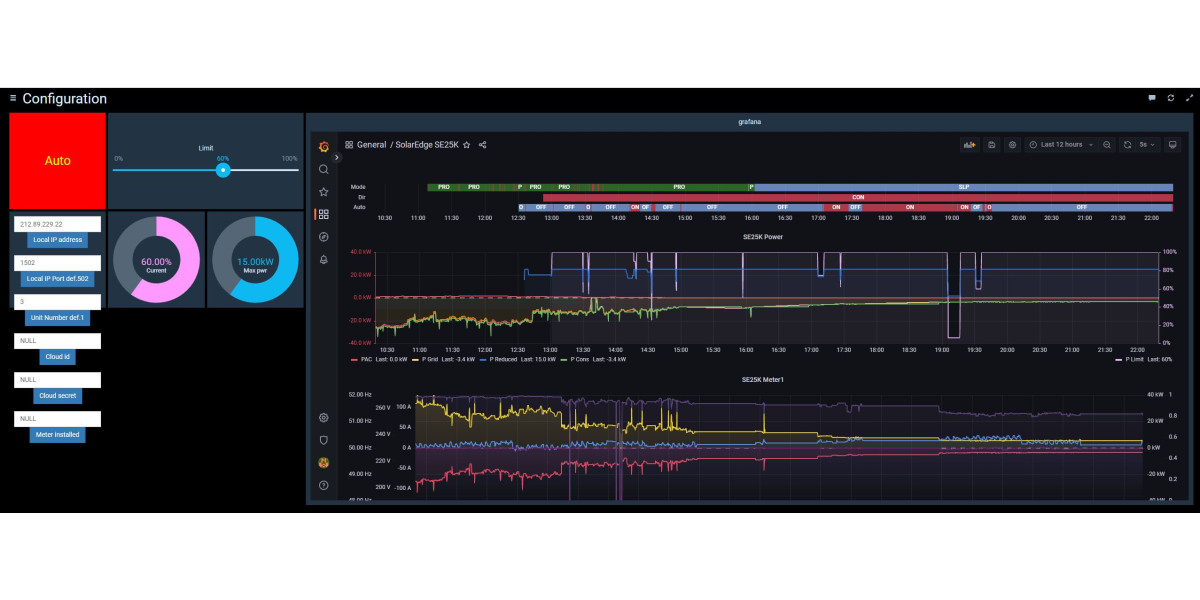
Task: Click the Limit slider track near 100%
Action: [295, 170]
